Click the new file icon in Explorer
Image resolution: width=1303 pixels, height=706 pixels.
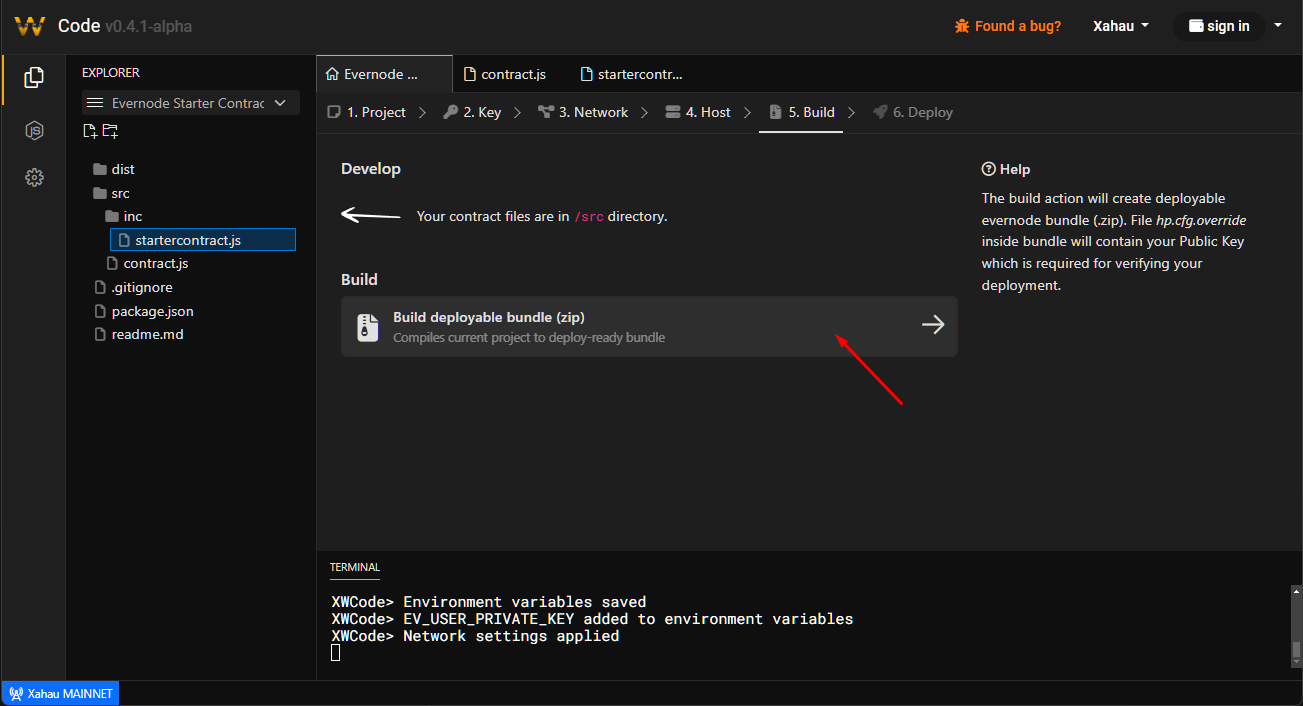click(x=90, y=131)
